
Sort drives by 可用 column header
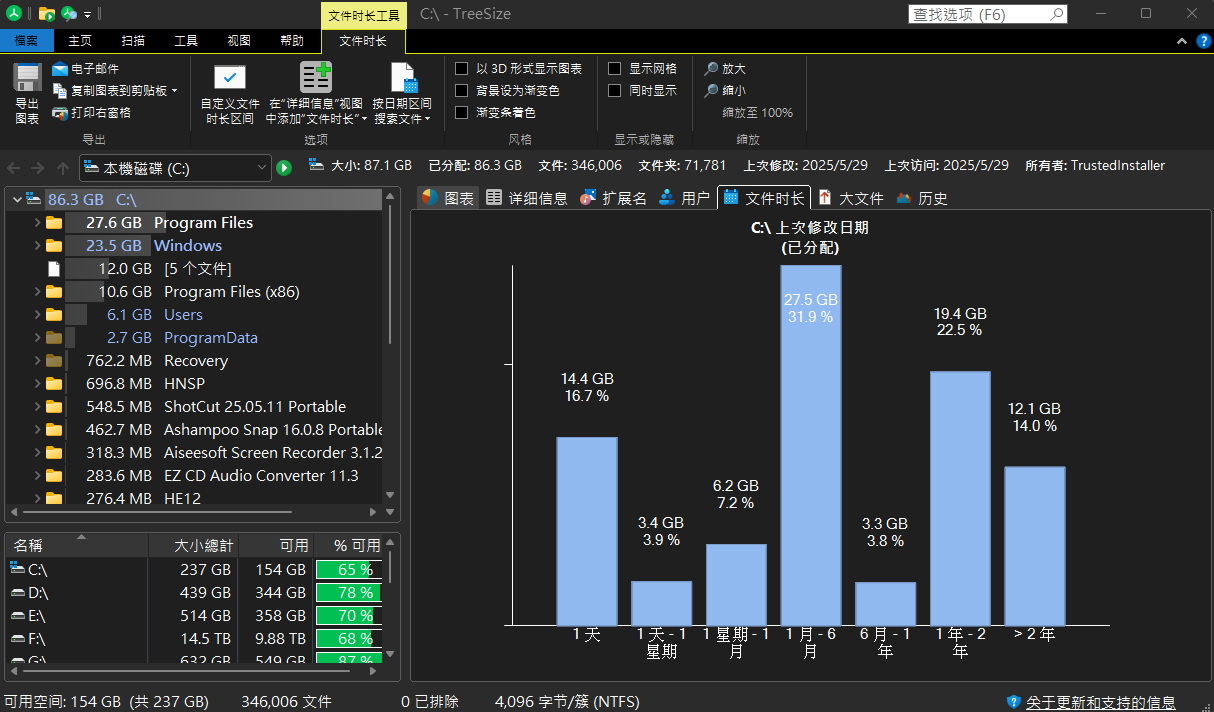[x=276, y=546]
